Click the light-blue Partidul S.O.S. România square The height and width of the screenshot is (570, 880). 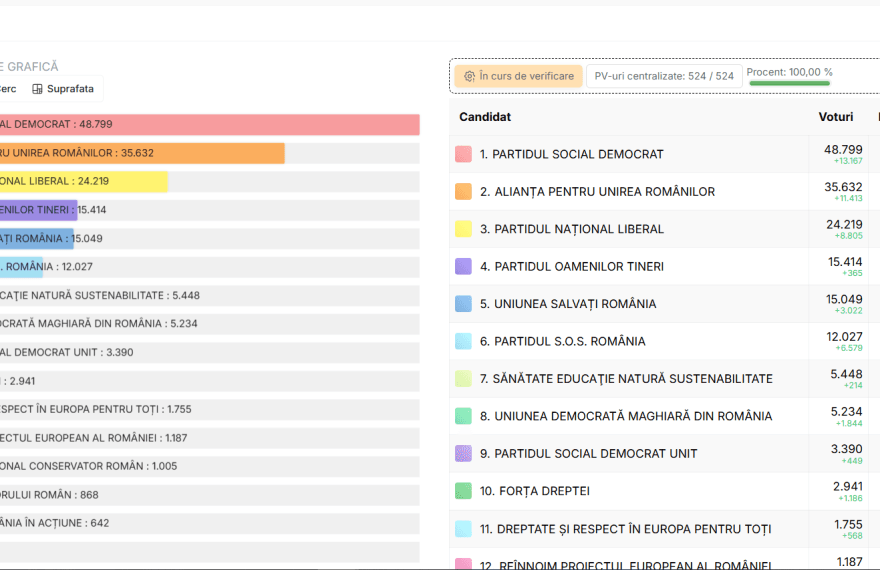click(463, 341)
